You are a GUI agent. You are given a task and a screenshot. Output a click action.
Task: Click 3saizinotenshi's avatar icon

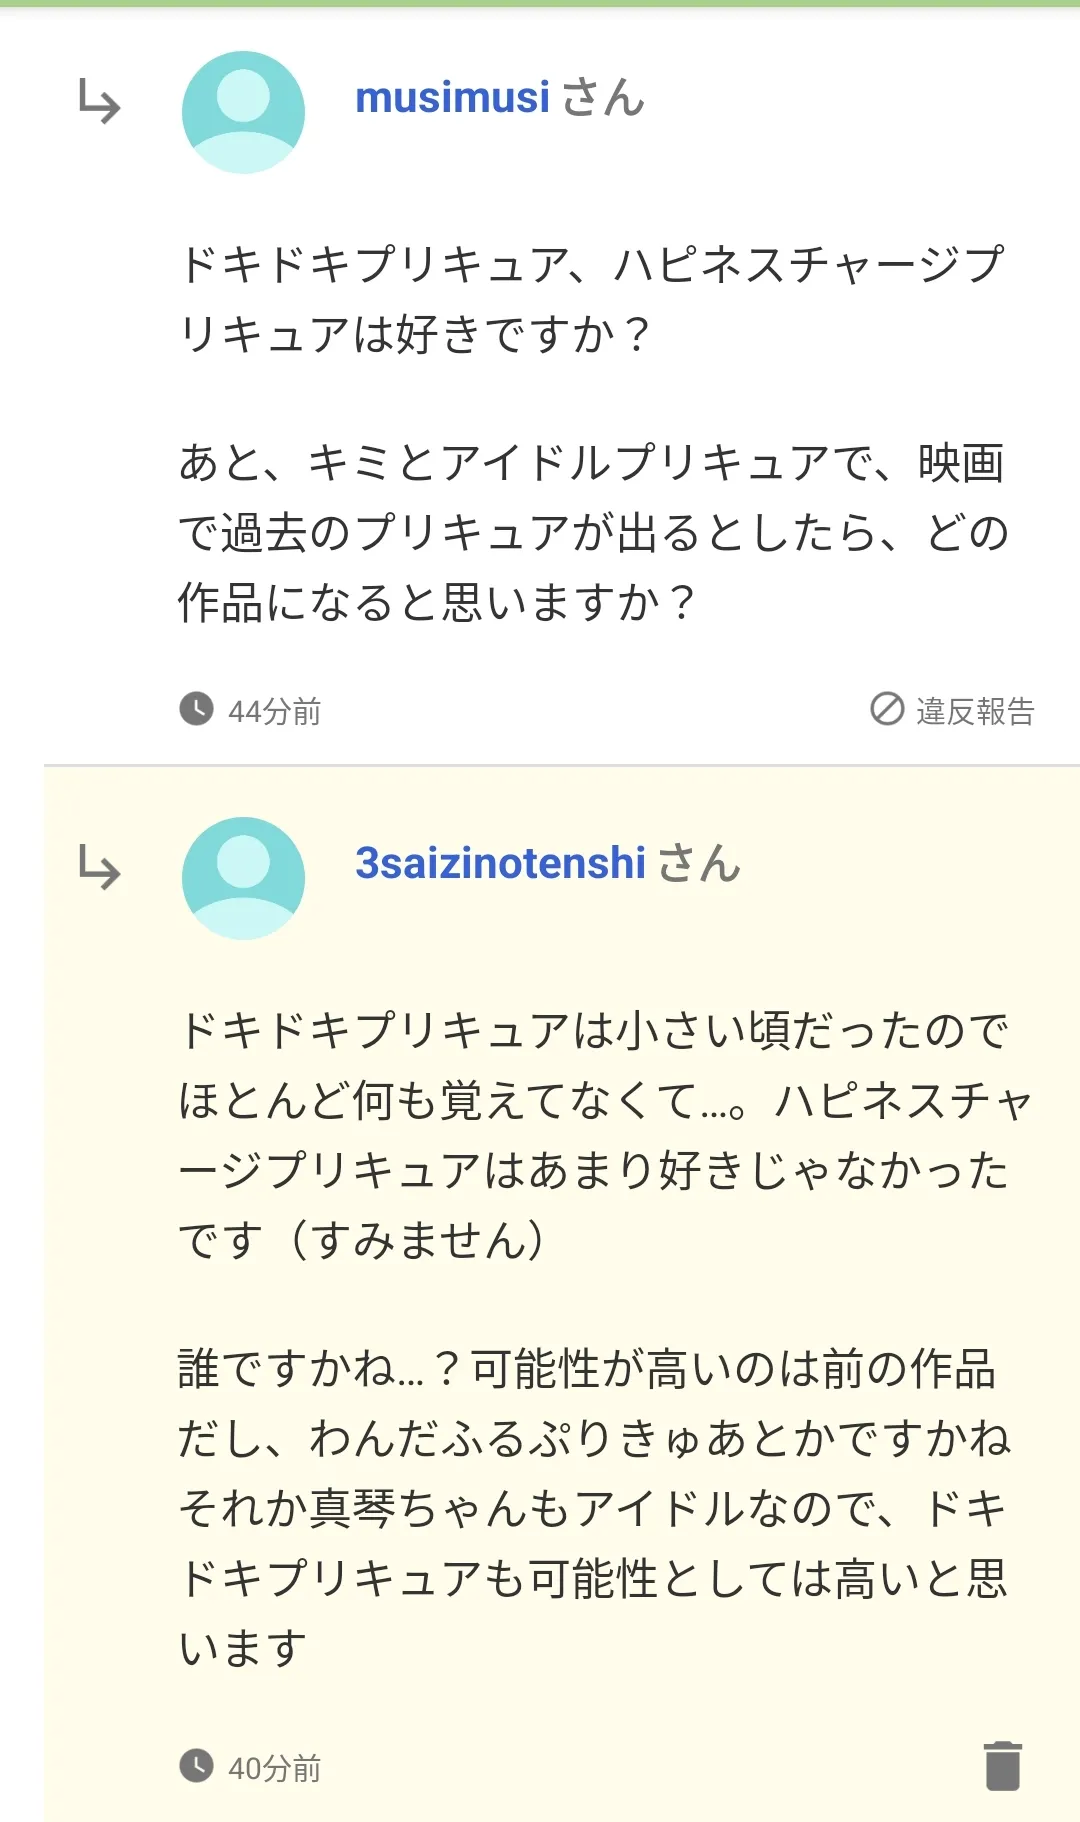[x=243, y=878]
